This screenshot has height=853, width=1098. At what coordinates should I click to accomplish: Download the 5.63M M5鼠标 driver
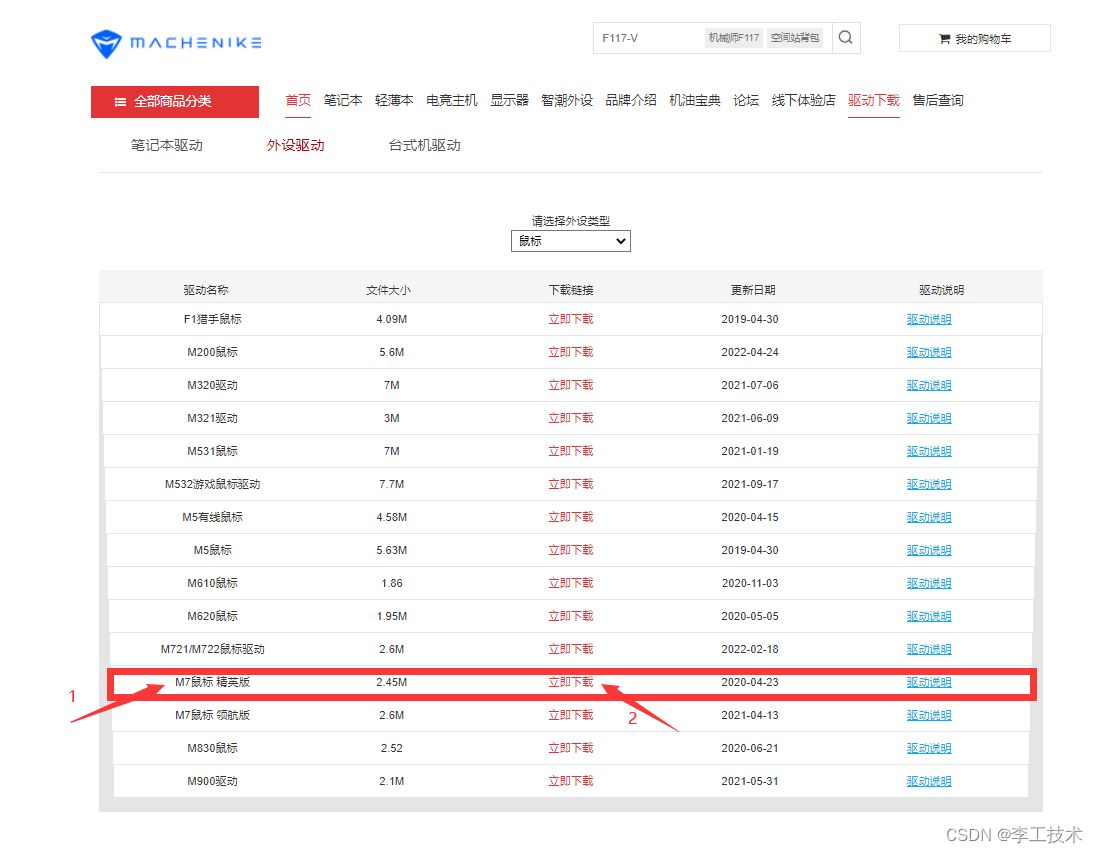click(x=571, y=550)
